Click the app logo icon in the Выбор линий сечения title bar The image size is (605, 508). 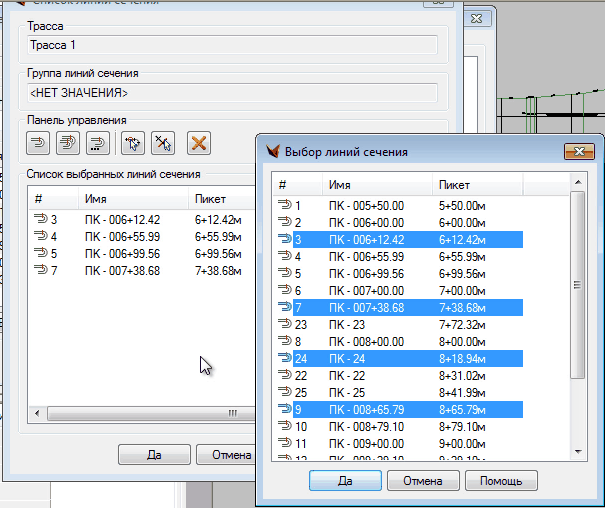point(273,152)
